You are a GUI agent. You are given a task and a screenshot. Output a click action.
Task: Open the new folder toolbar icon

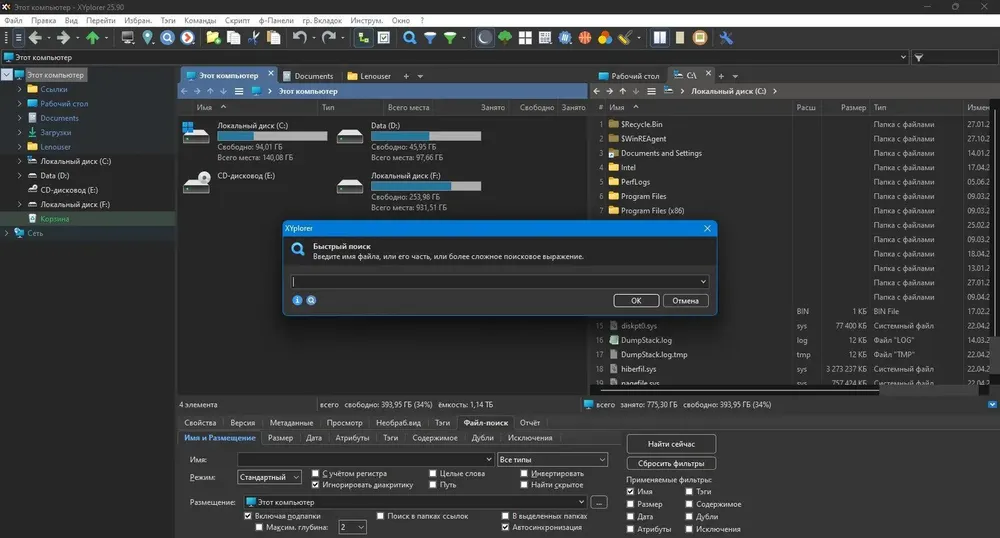[x=213, y=38]
